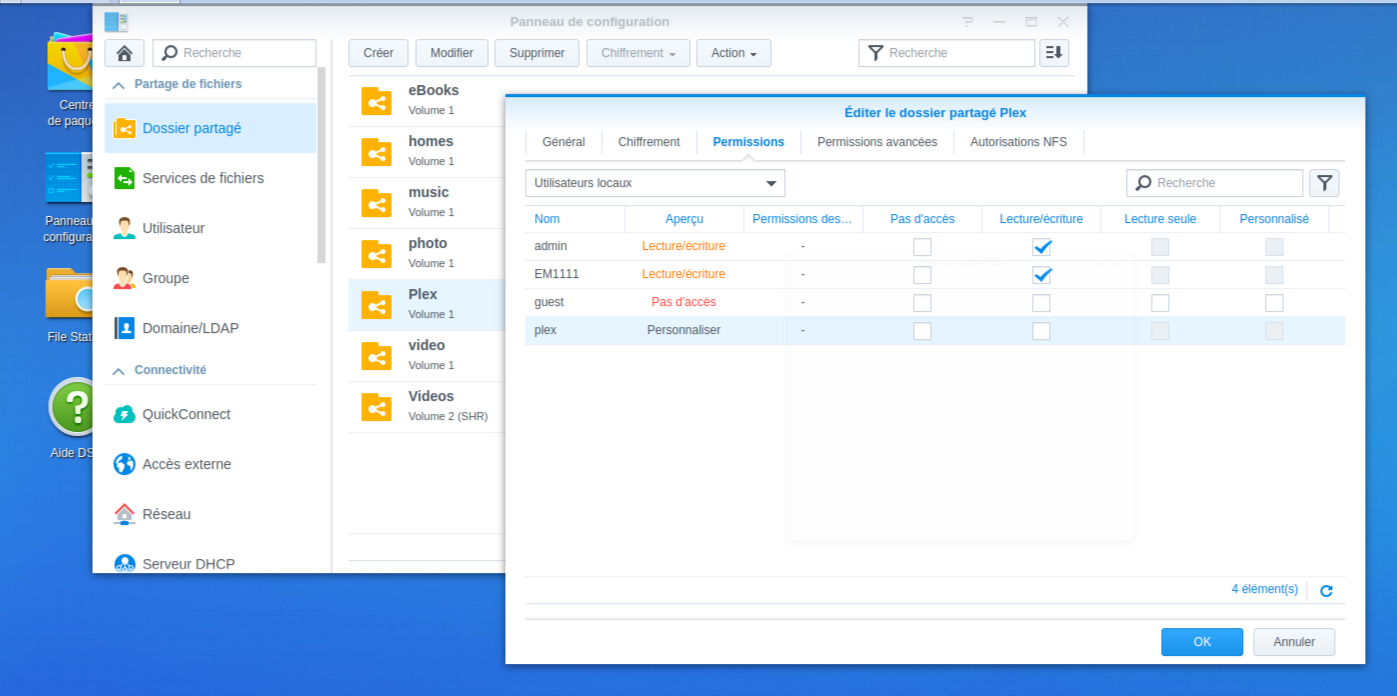Check Pas d'accès for guest user
This screenshot has height=696, width=1397.
(922, 303)
